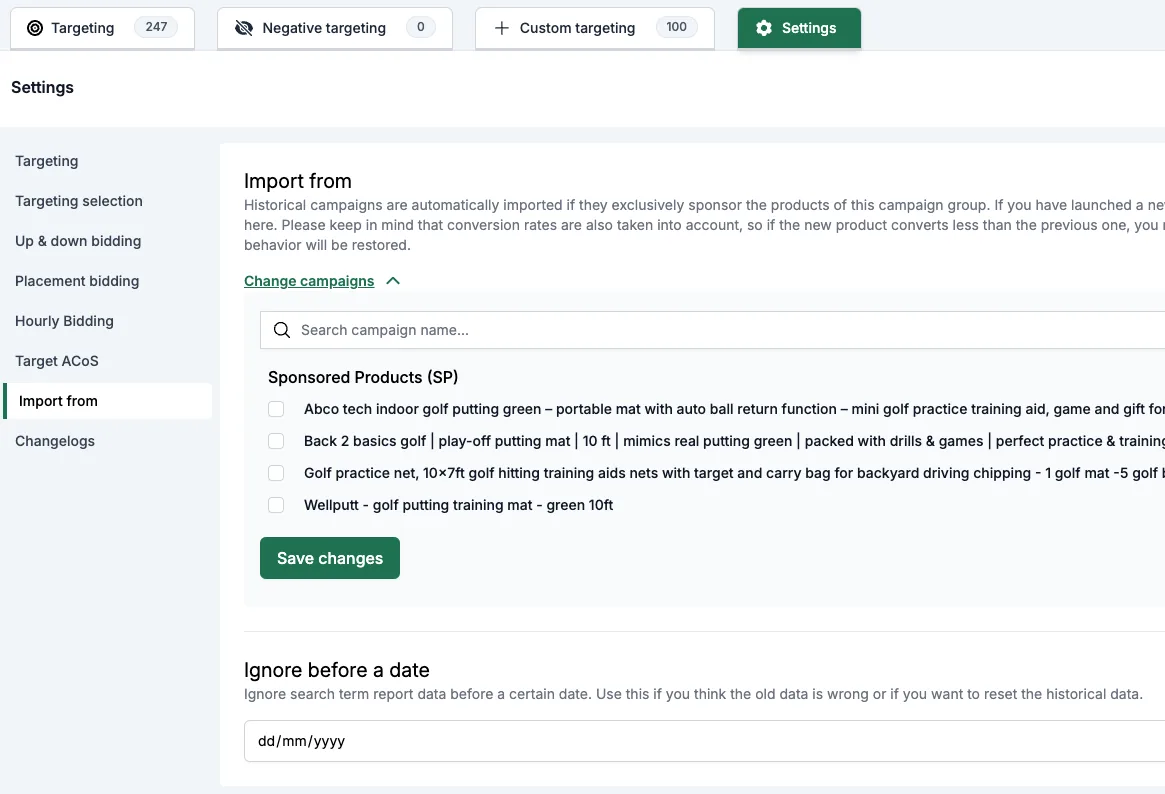The height and width of the screenshot is (794, 1165).
Task: Click the Search campaign name field
Action: (713, 330)
